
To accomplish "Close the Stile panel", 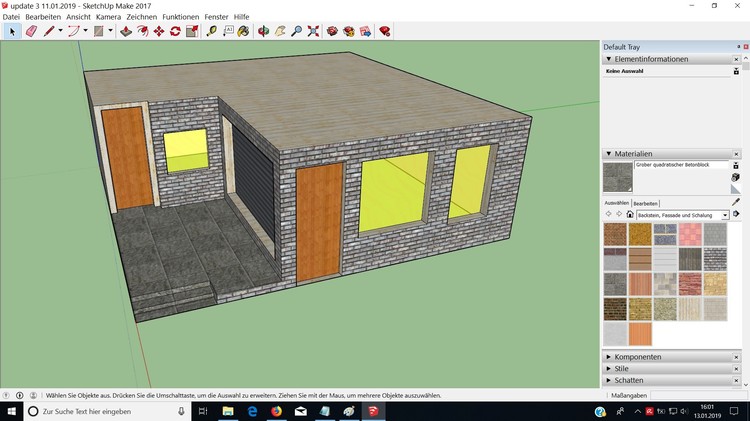I will 736,369.
